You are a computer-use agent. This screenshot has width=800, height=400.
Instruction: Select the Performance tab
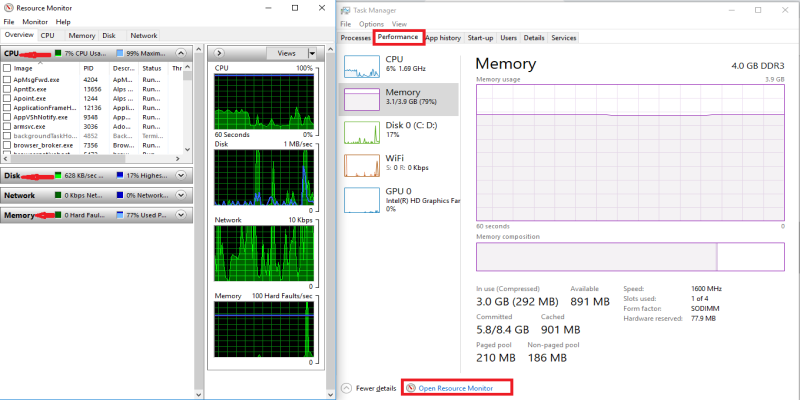tap(398, 37)
